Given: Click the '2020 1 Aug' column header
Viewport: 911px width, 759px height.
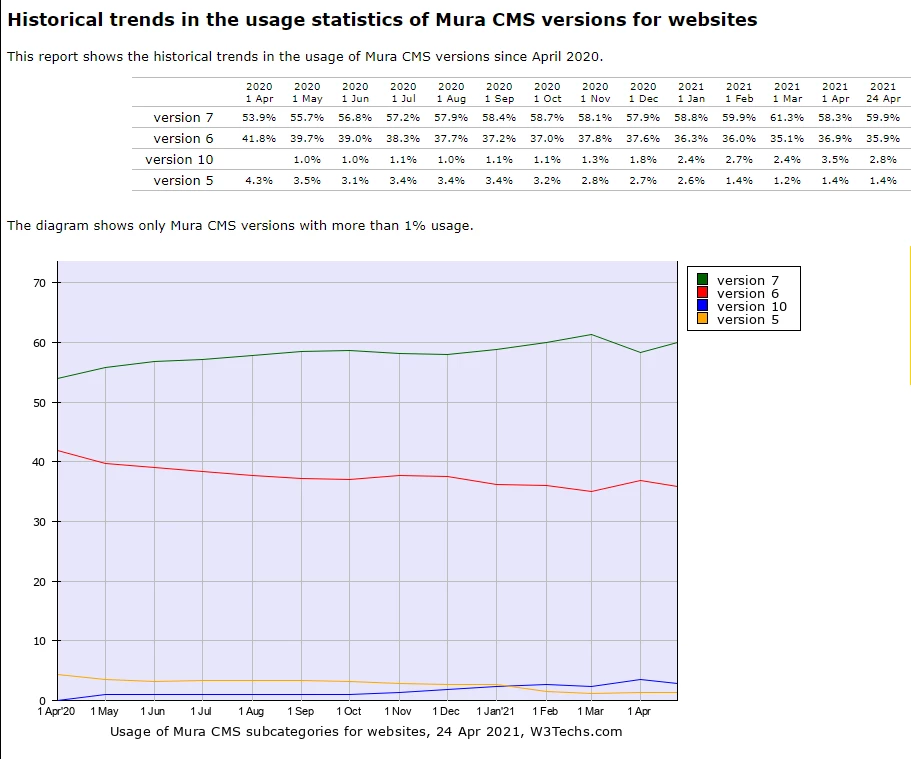Looking at the screenshot, I should pos(451,92).
